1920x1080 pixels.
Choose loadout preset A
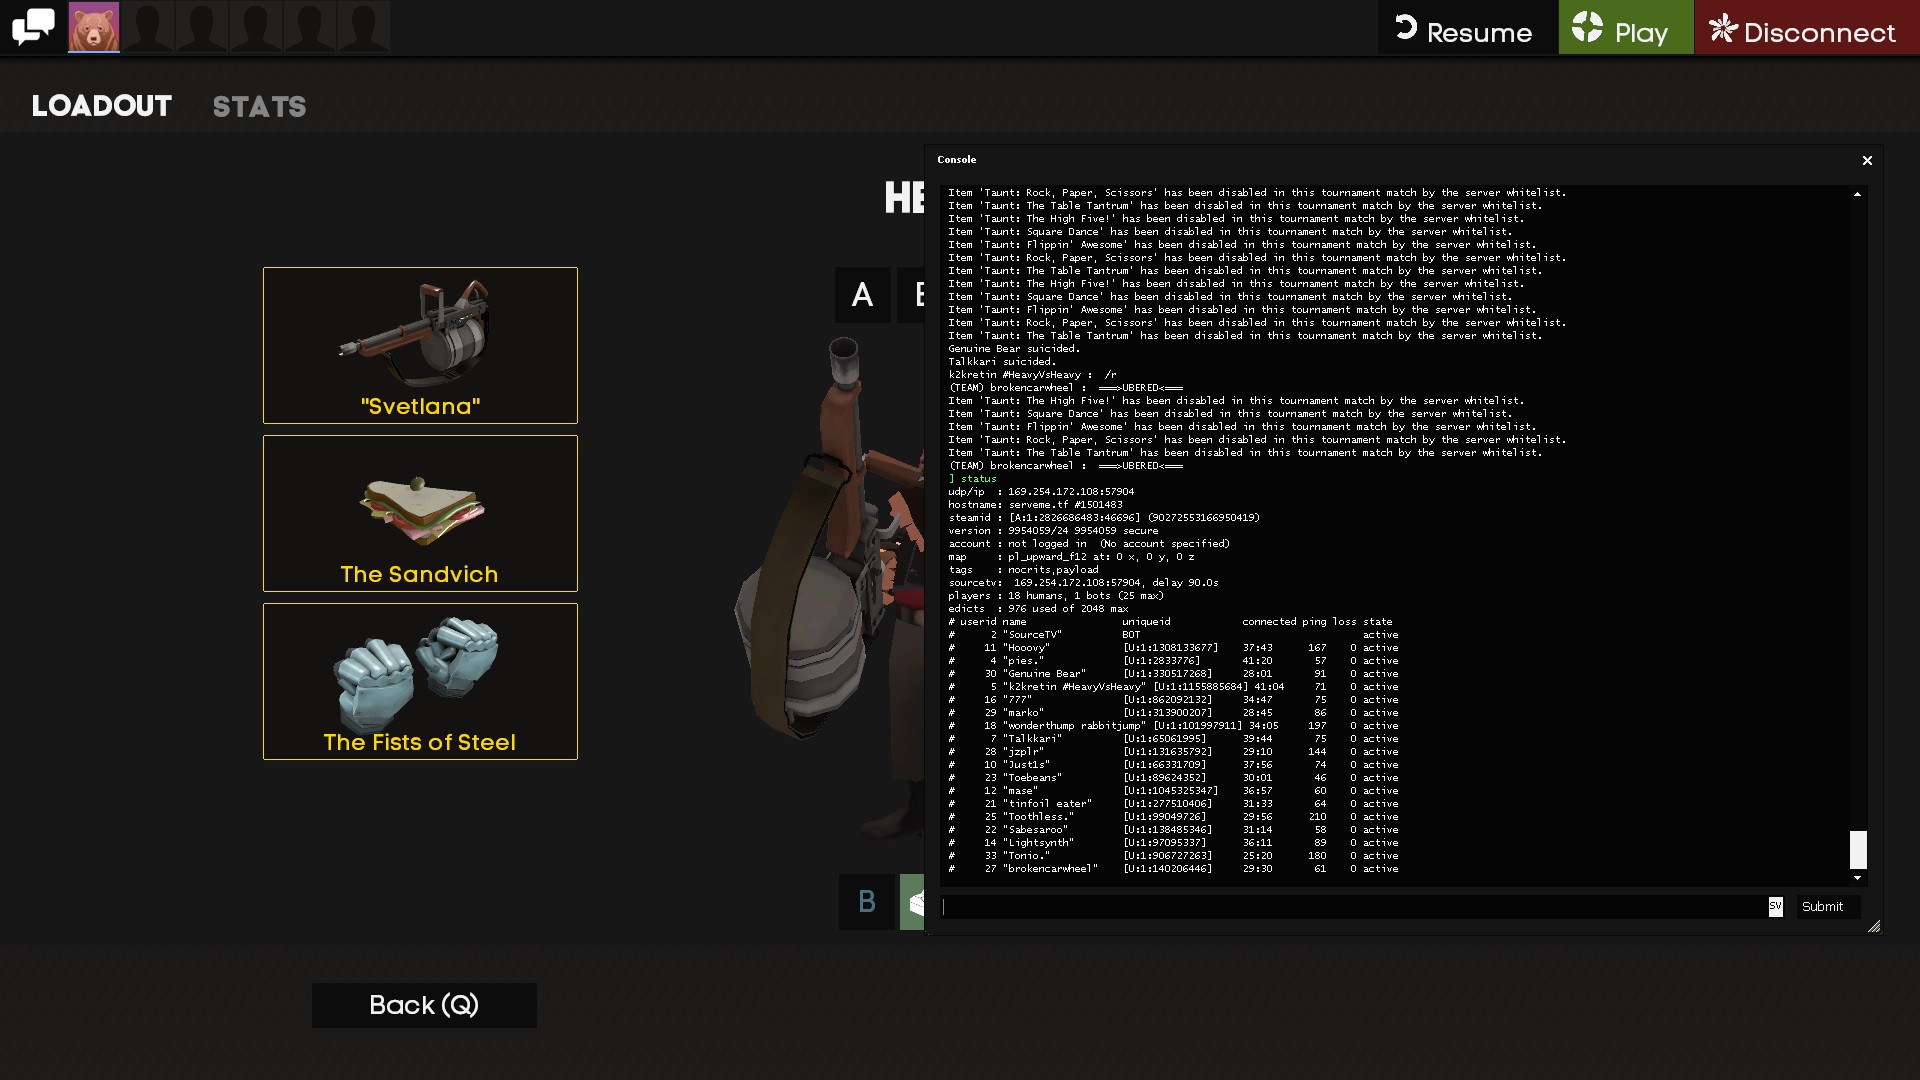[862, 295]
